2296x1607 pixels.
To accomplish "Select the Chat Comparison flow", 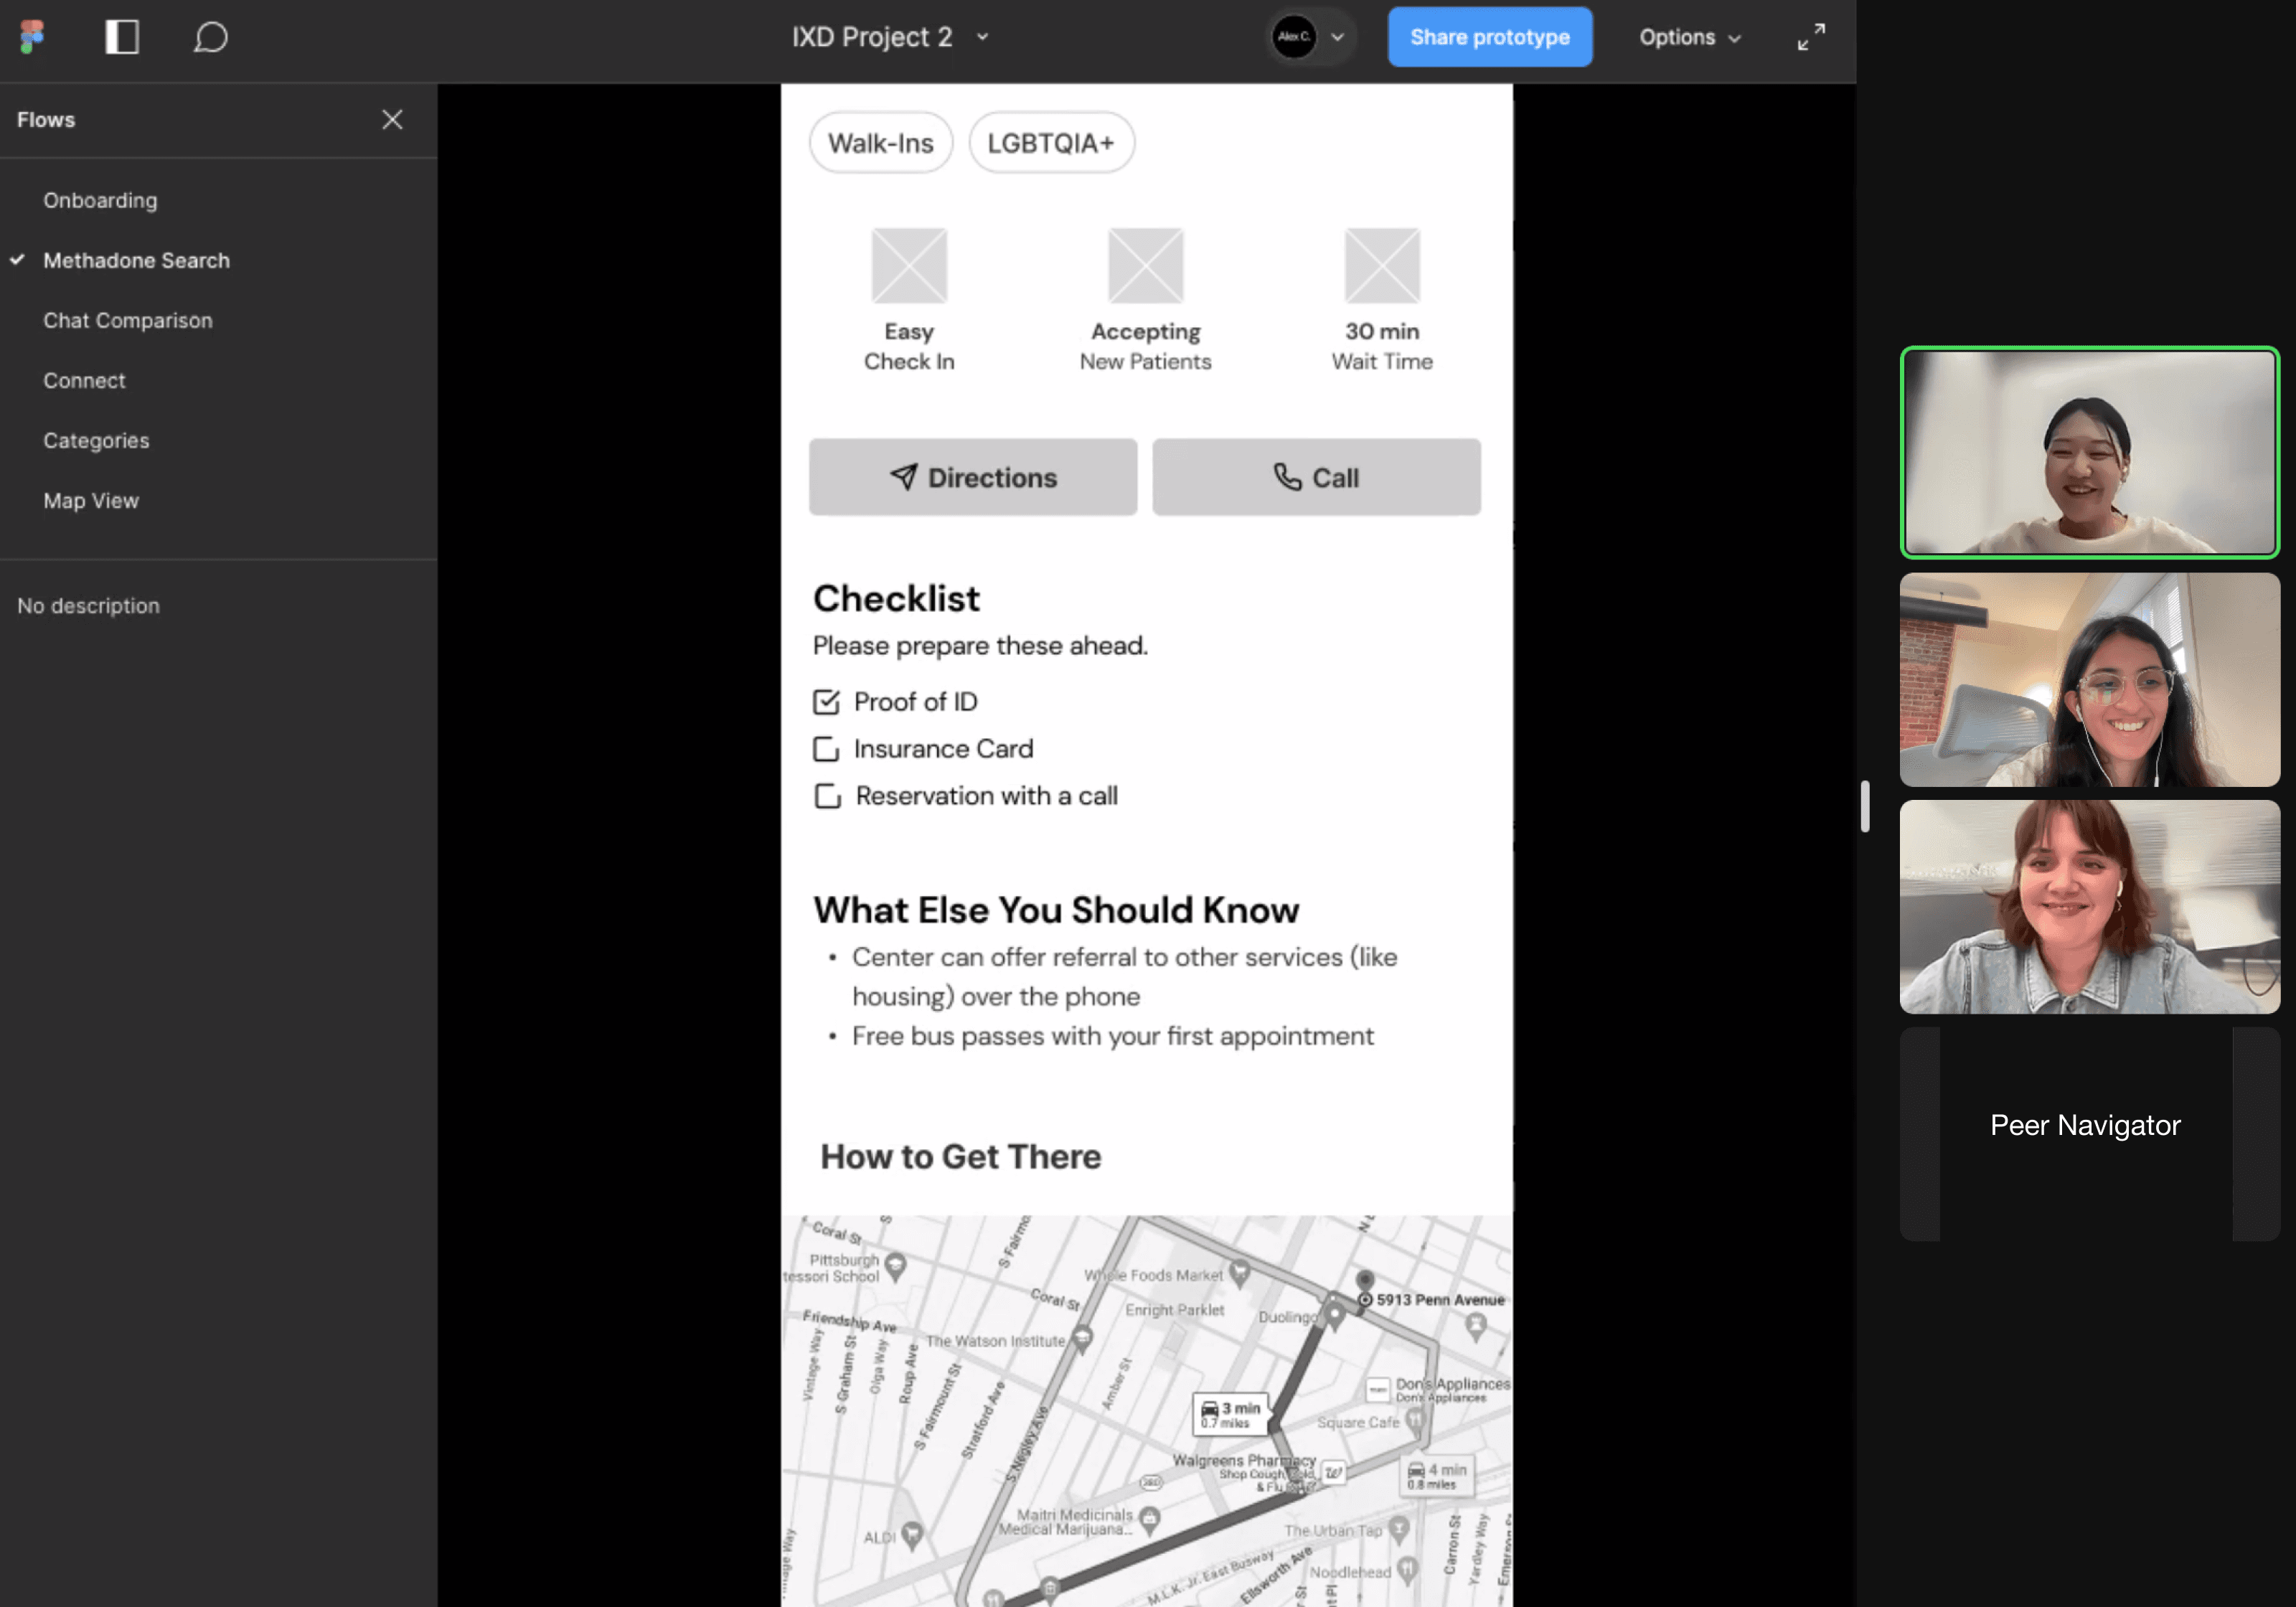I will (127, 320).
